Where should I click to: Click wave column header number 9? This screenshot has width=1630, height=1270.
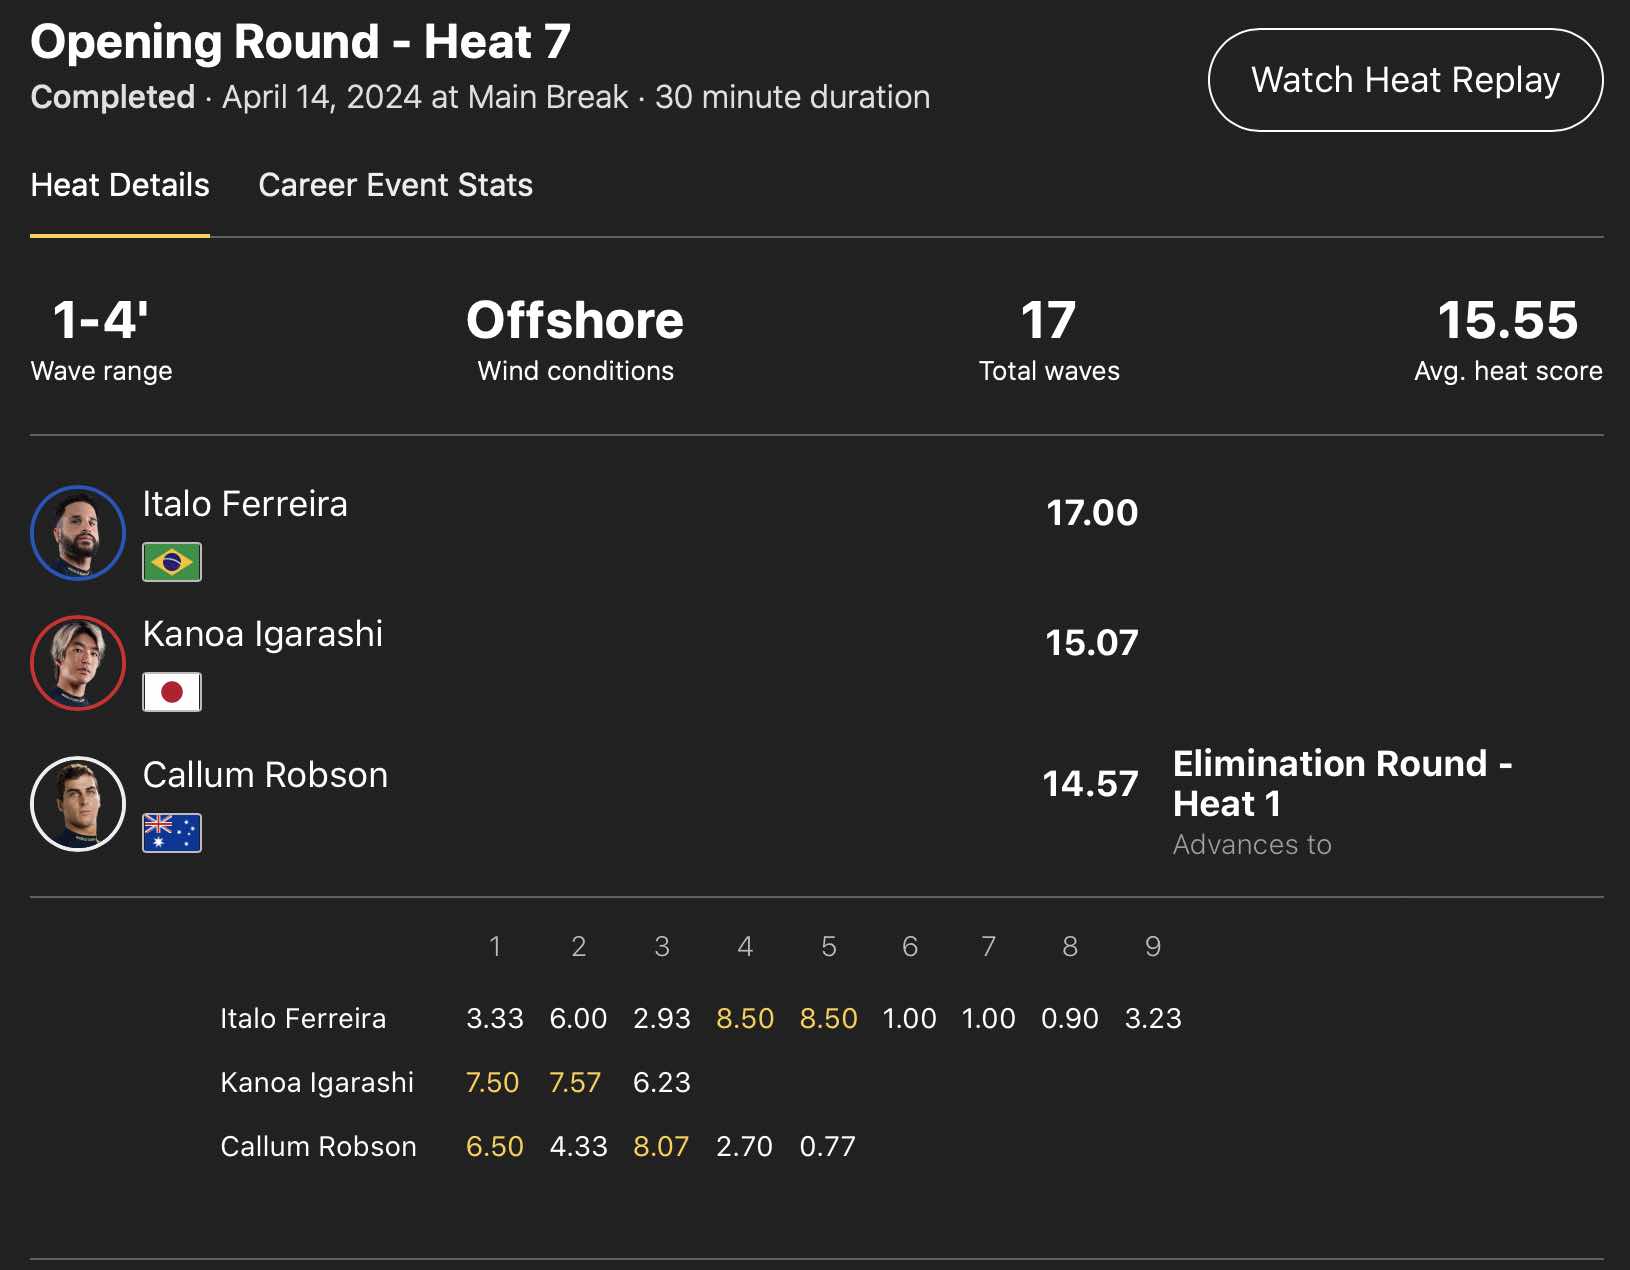point(1152,947)
